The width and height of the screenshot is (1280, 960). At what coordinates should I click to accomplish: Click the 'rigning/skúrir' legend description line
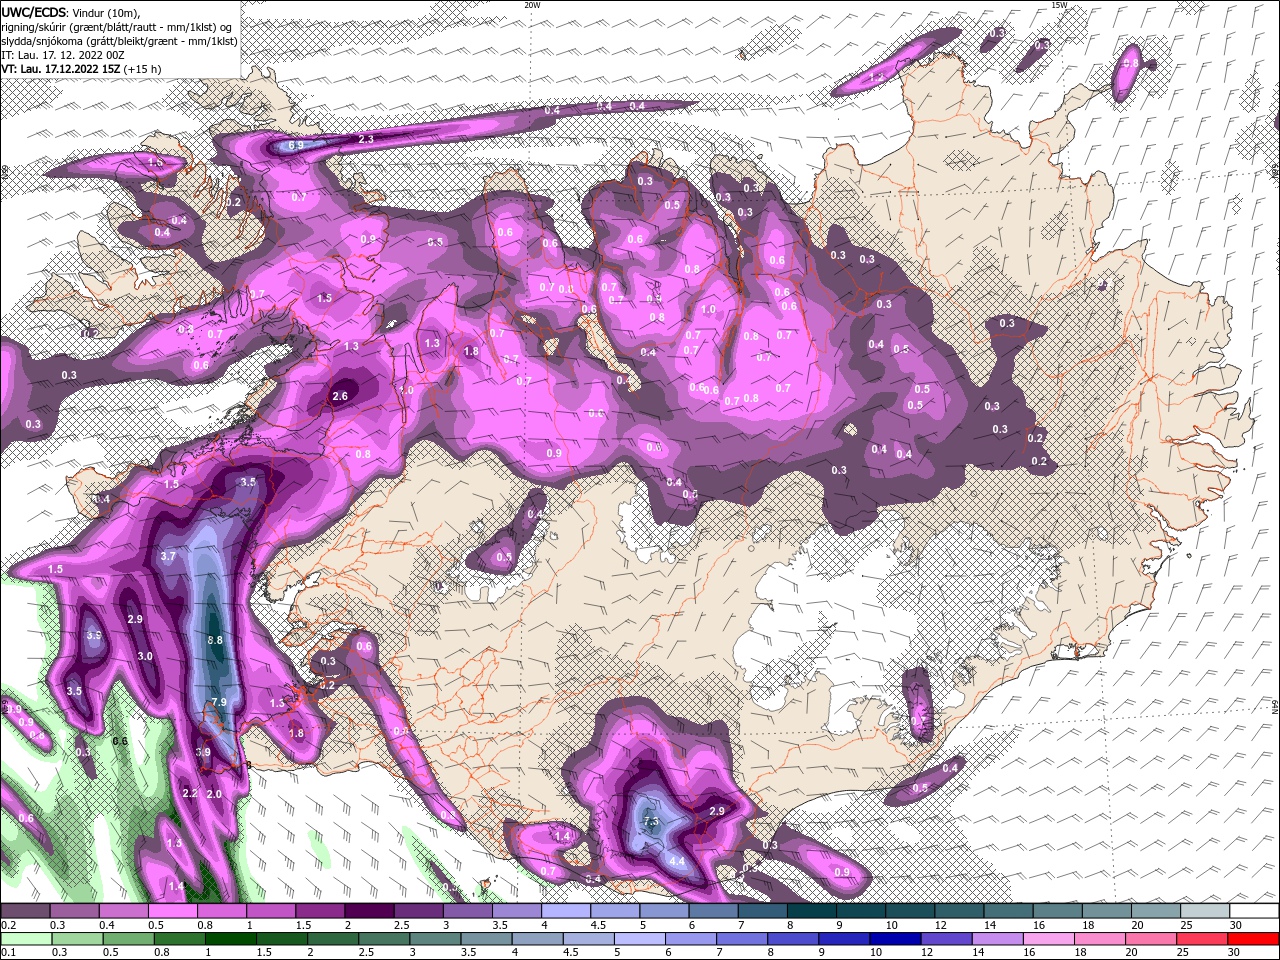117,27
